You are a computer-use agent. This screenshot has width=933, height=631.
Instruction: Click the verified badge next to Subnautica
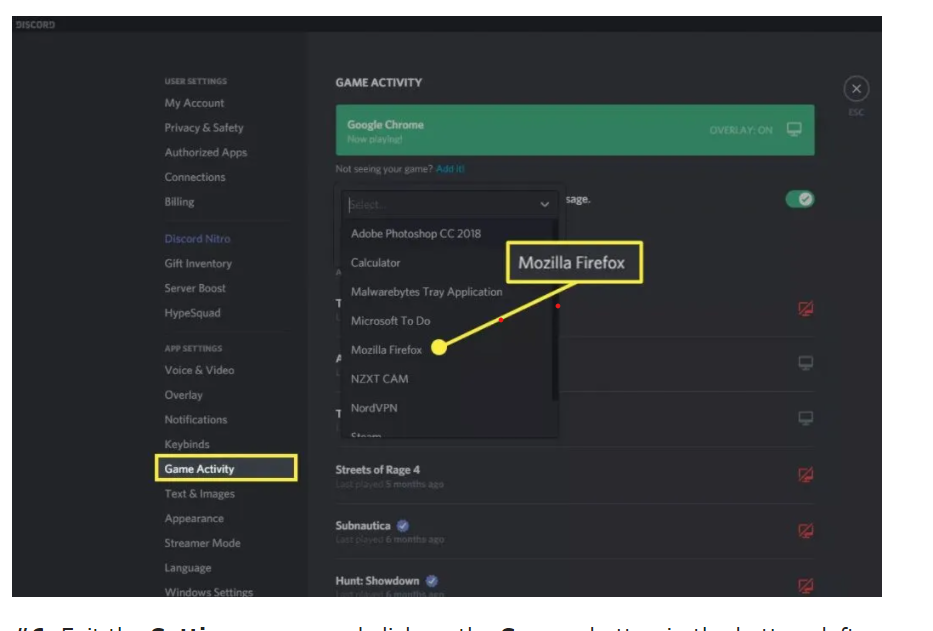click(403, 526)
